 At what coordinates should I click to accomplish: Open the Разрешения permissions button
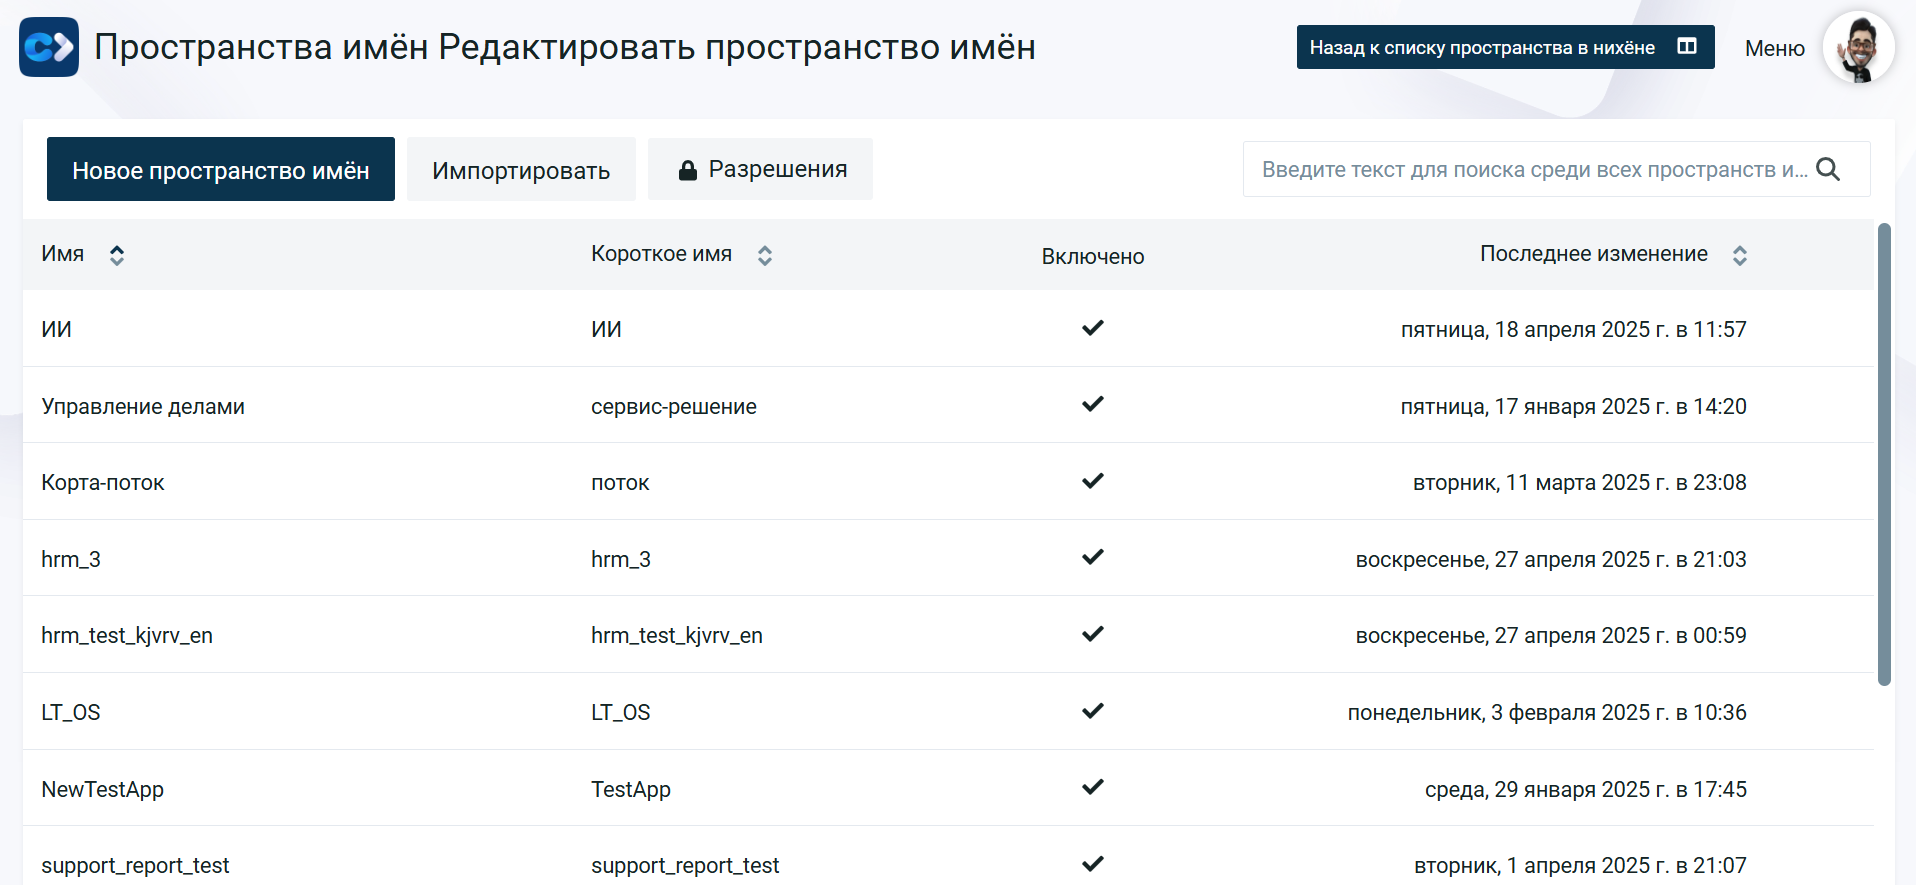[x=760, y=169]
